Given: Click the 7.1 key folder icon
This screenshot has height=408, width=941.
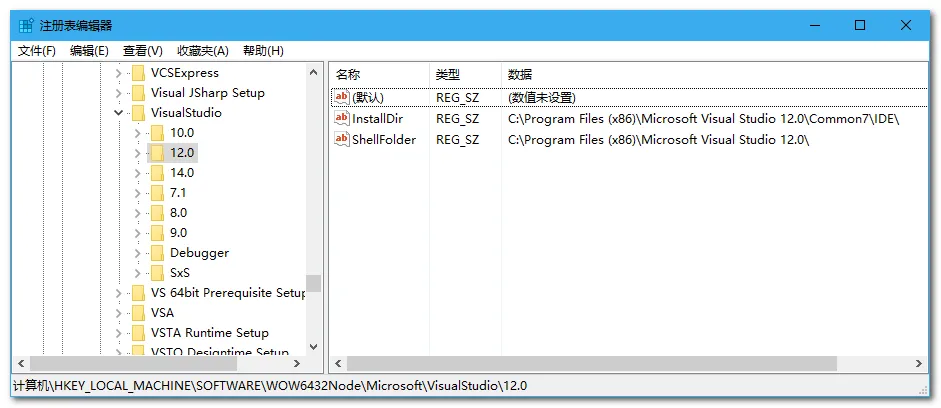Looking at the screenshot, I should (x=157, y=193).
